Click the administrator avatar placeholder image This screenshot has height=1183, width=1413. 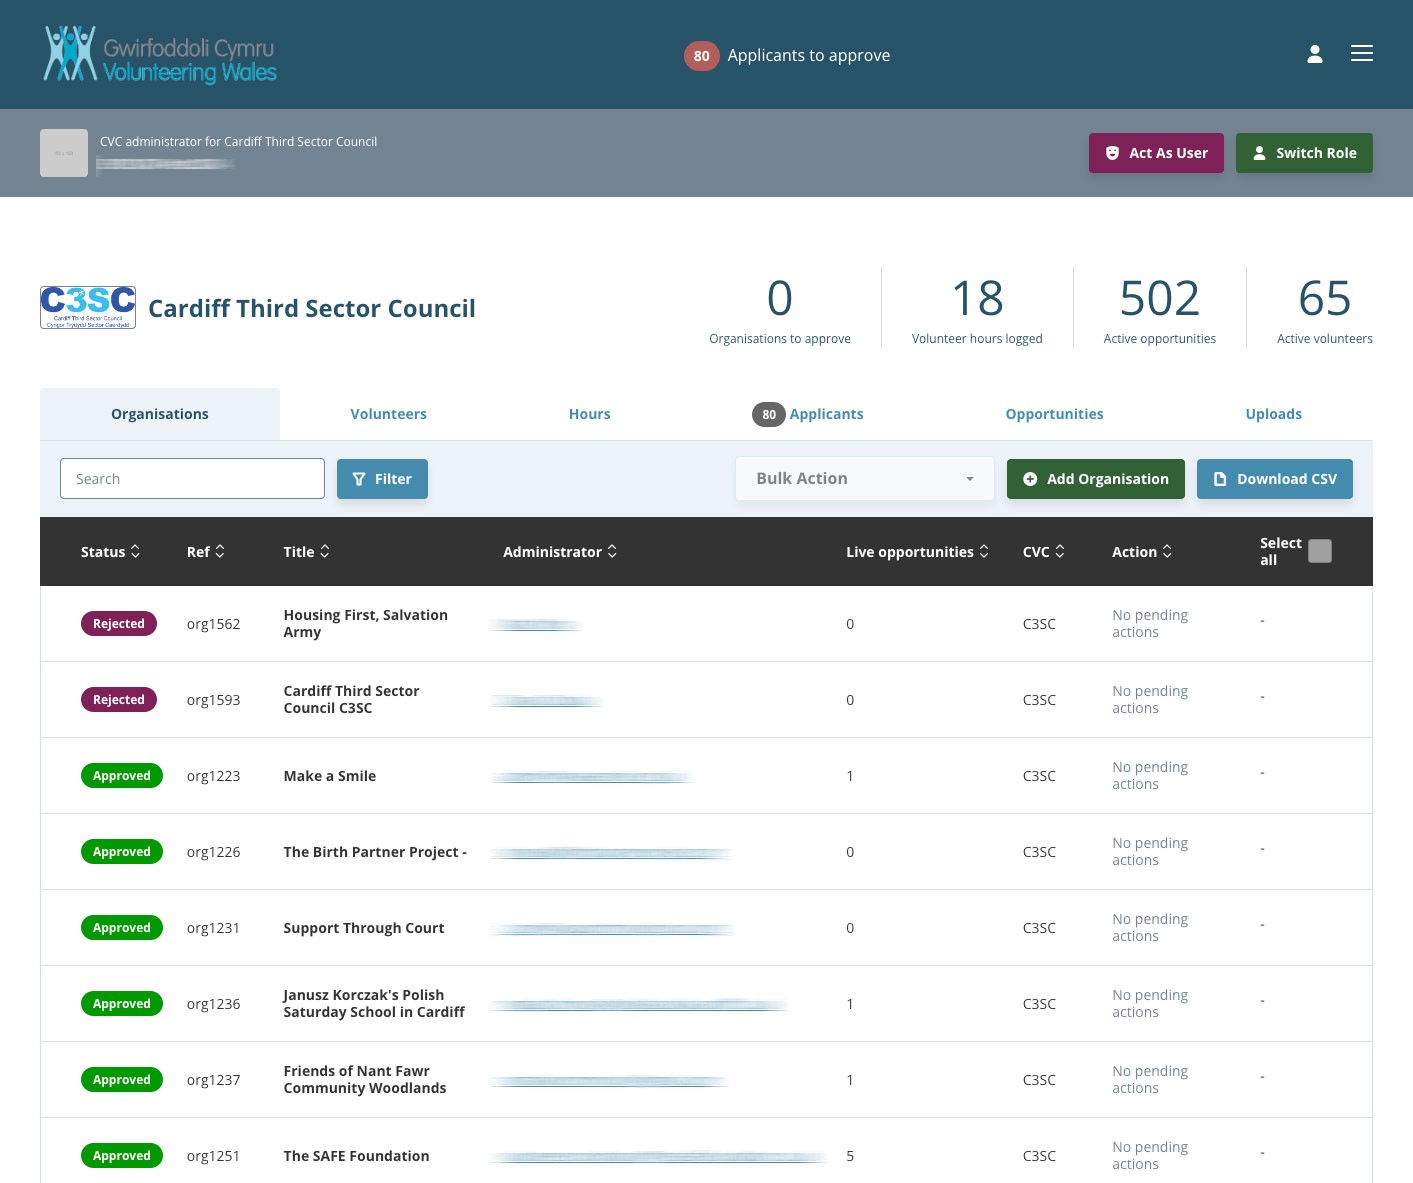pyautogui.click(x=64, y=153)
